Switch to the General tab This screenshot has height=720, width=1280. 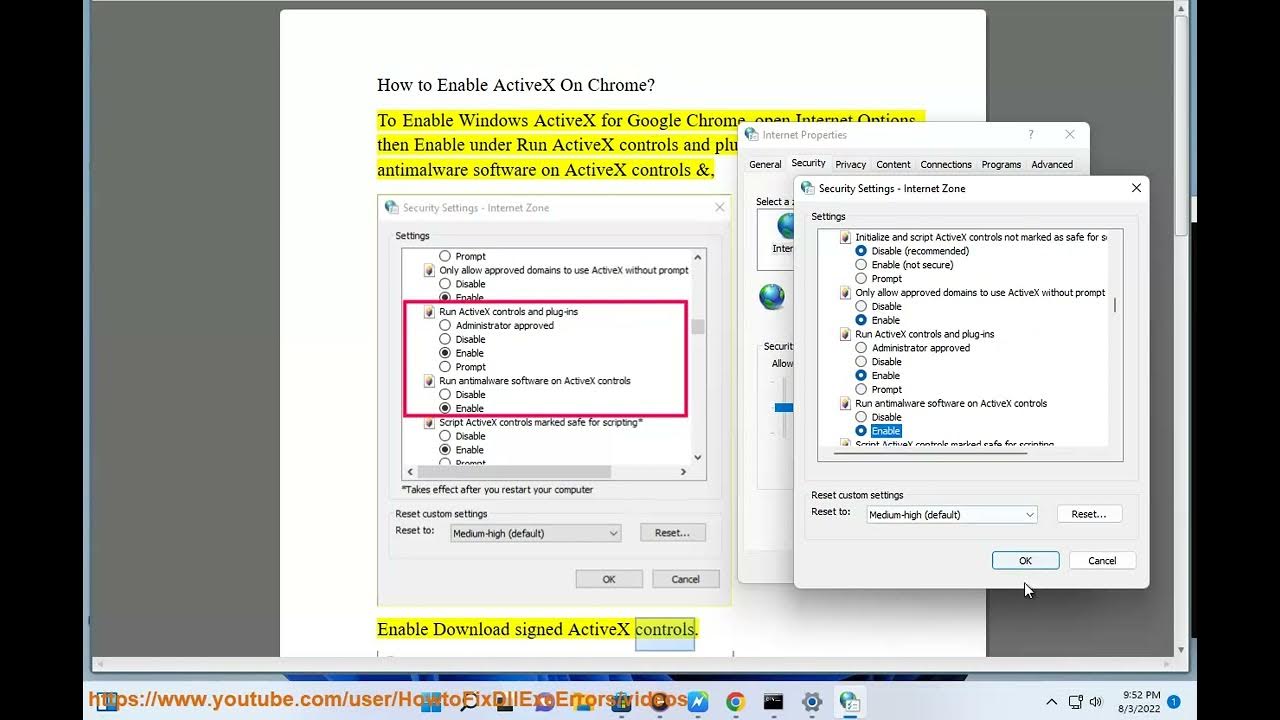(765, 165)
